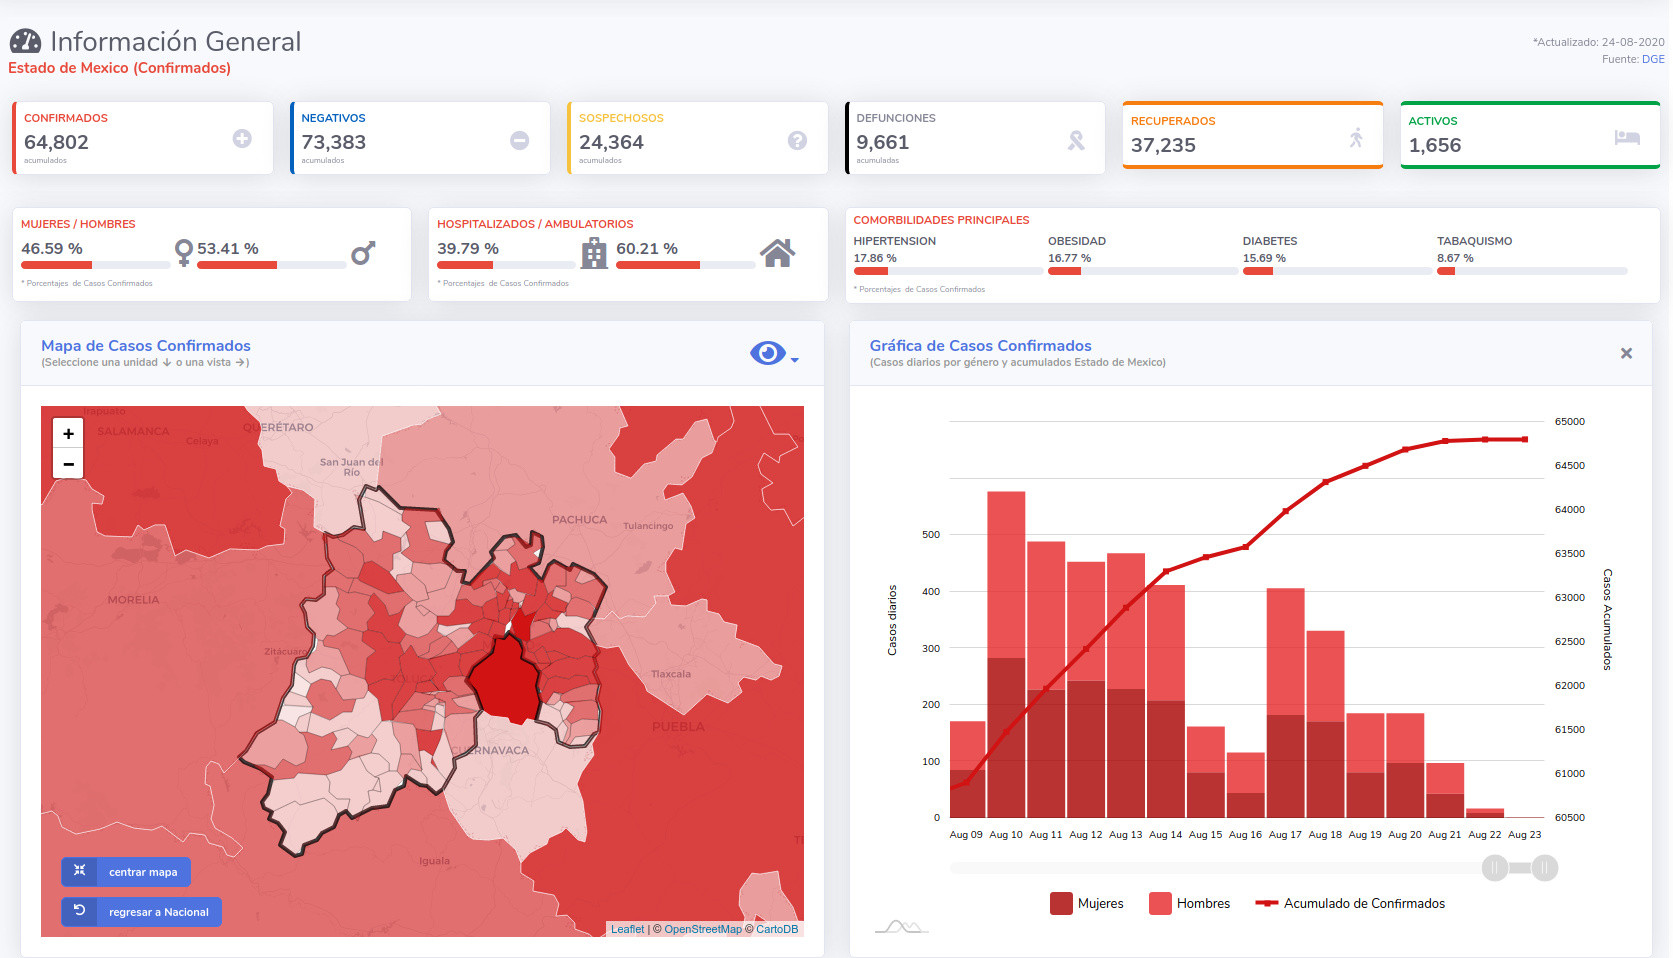Viewport: 1673px width, 958px height.
Task: Click the house ambulatory icon
Action: pyautogui.click(x=777, y=253)
